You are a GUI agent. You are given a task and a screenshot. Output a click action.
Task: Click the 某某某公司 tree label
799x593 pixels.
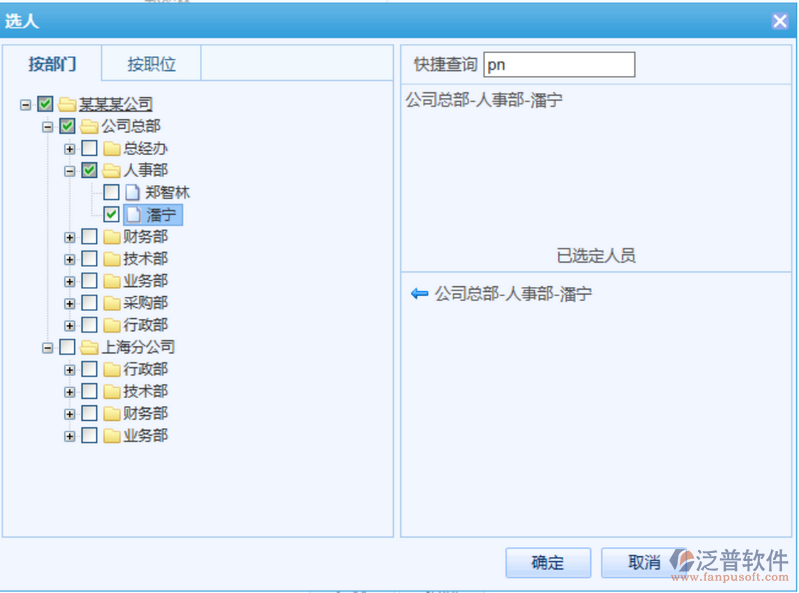click(116, 104)
